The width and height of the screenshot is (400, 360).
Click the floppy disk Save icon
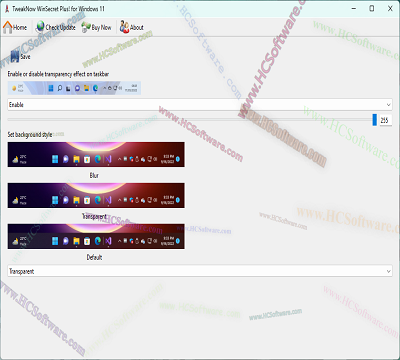[15, 56]
